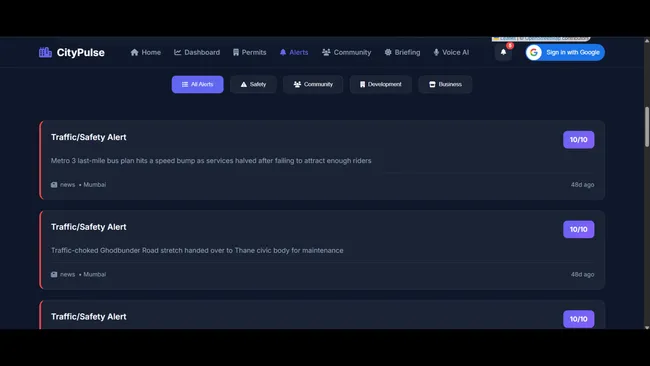Click the title of the Ghodbunder alert card
The height and width of the screenshot is (366, 650).
89,227
